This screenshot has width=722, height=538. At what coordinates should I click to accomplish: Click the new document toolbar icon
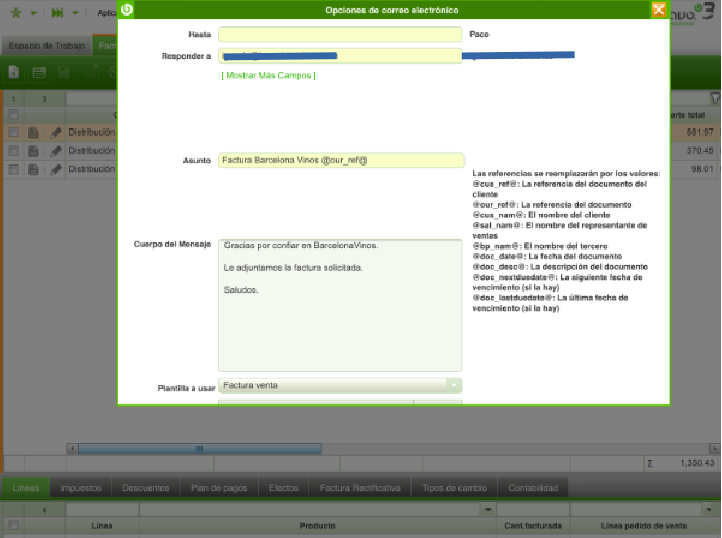(x=14, y=72)
